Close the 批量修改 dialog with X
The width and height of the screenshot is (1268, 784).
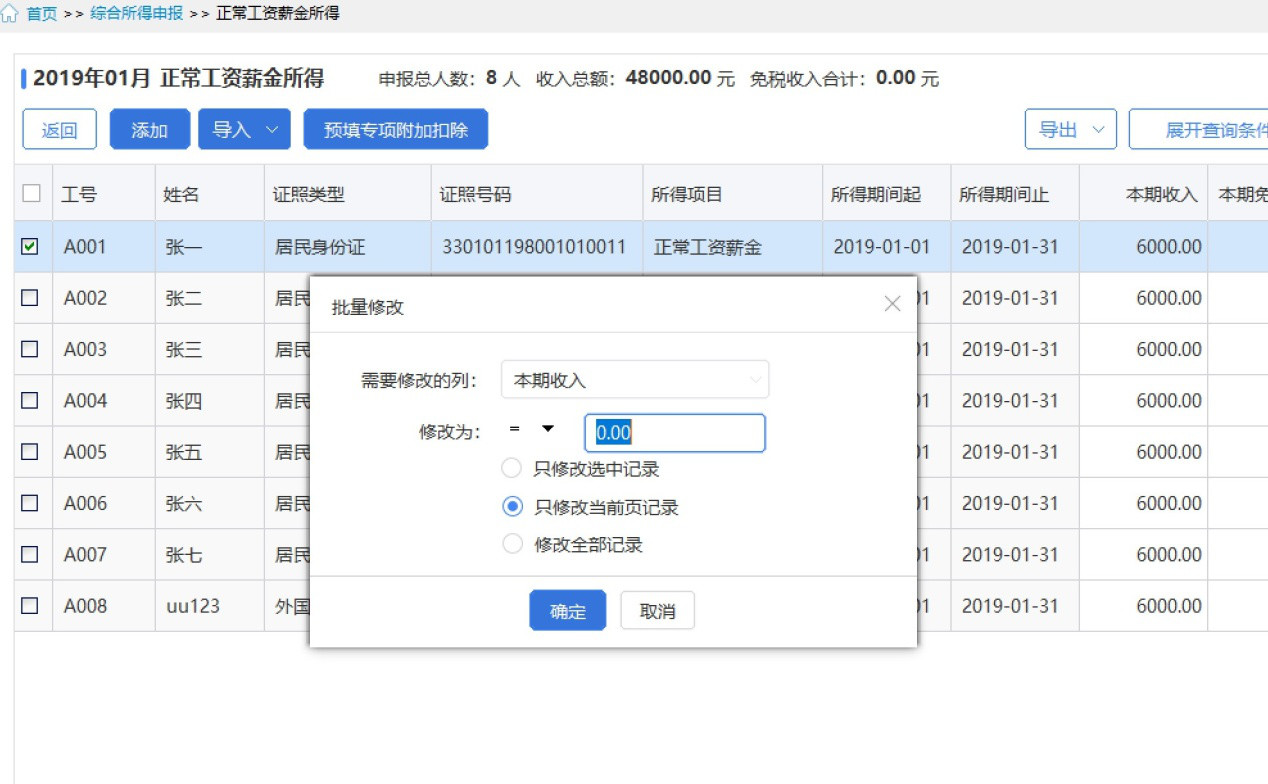tap(893, 304)
